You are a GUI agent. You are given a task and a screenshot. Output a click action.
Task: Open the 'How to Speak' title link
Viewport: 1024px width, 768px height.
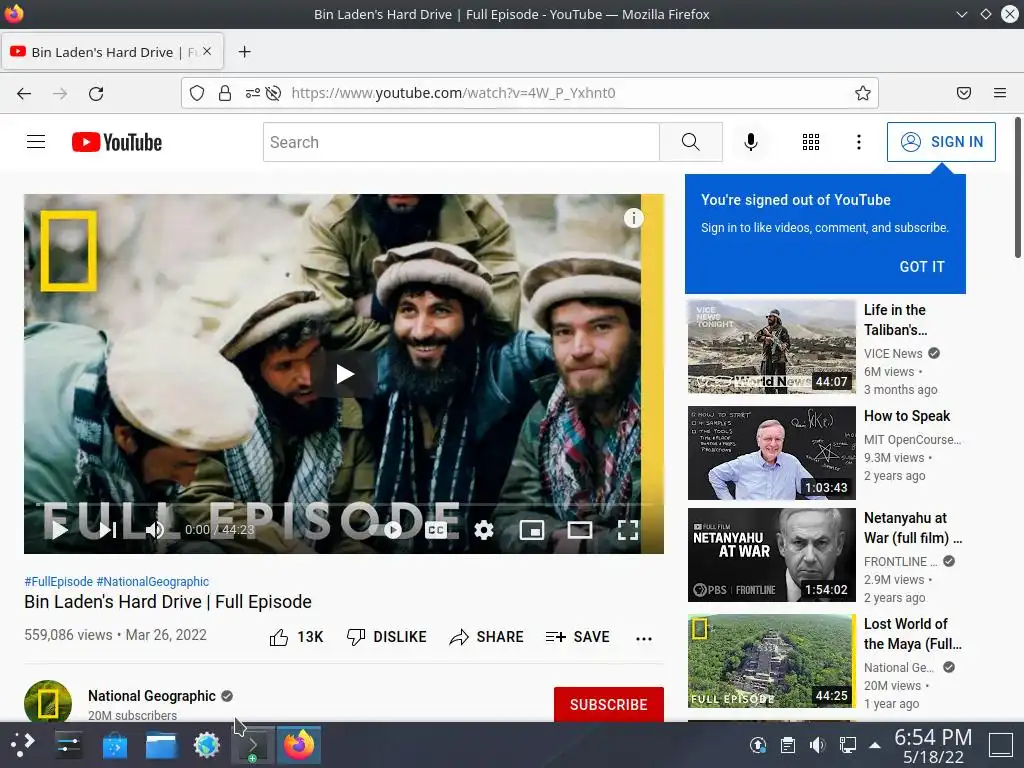pyautogui.click(x=906, y=416)
